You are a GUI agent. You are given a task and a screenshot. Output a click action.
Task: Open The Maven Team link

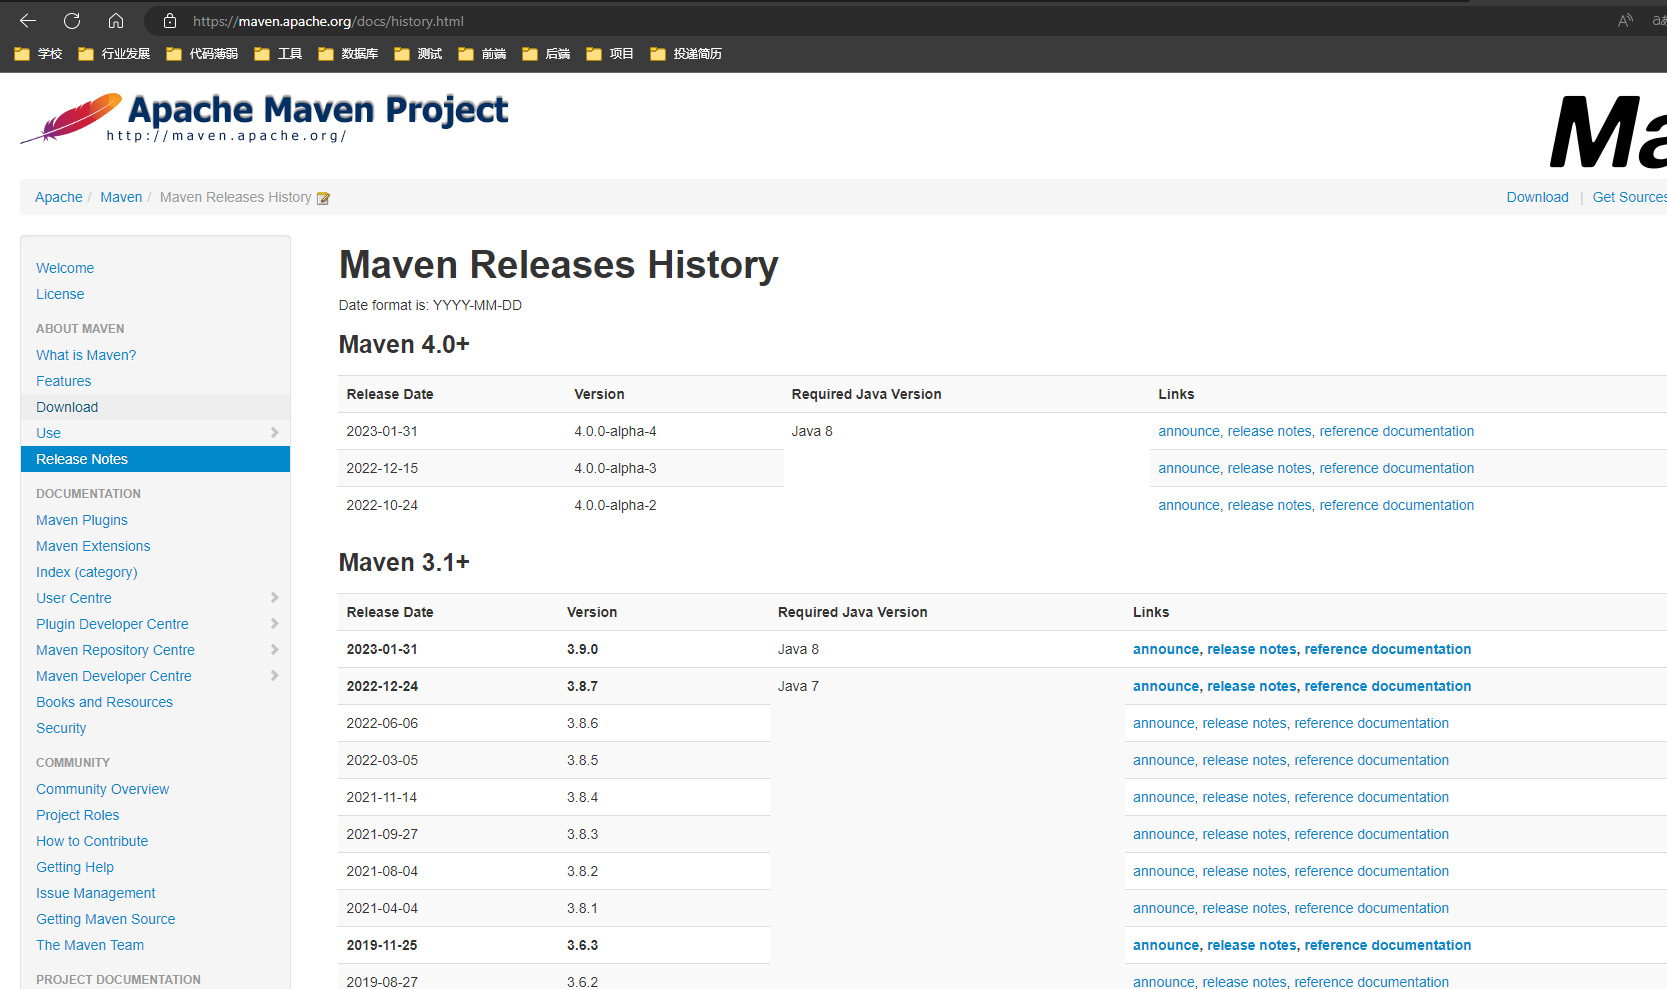[90, 945]
